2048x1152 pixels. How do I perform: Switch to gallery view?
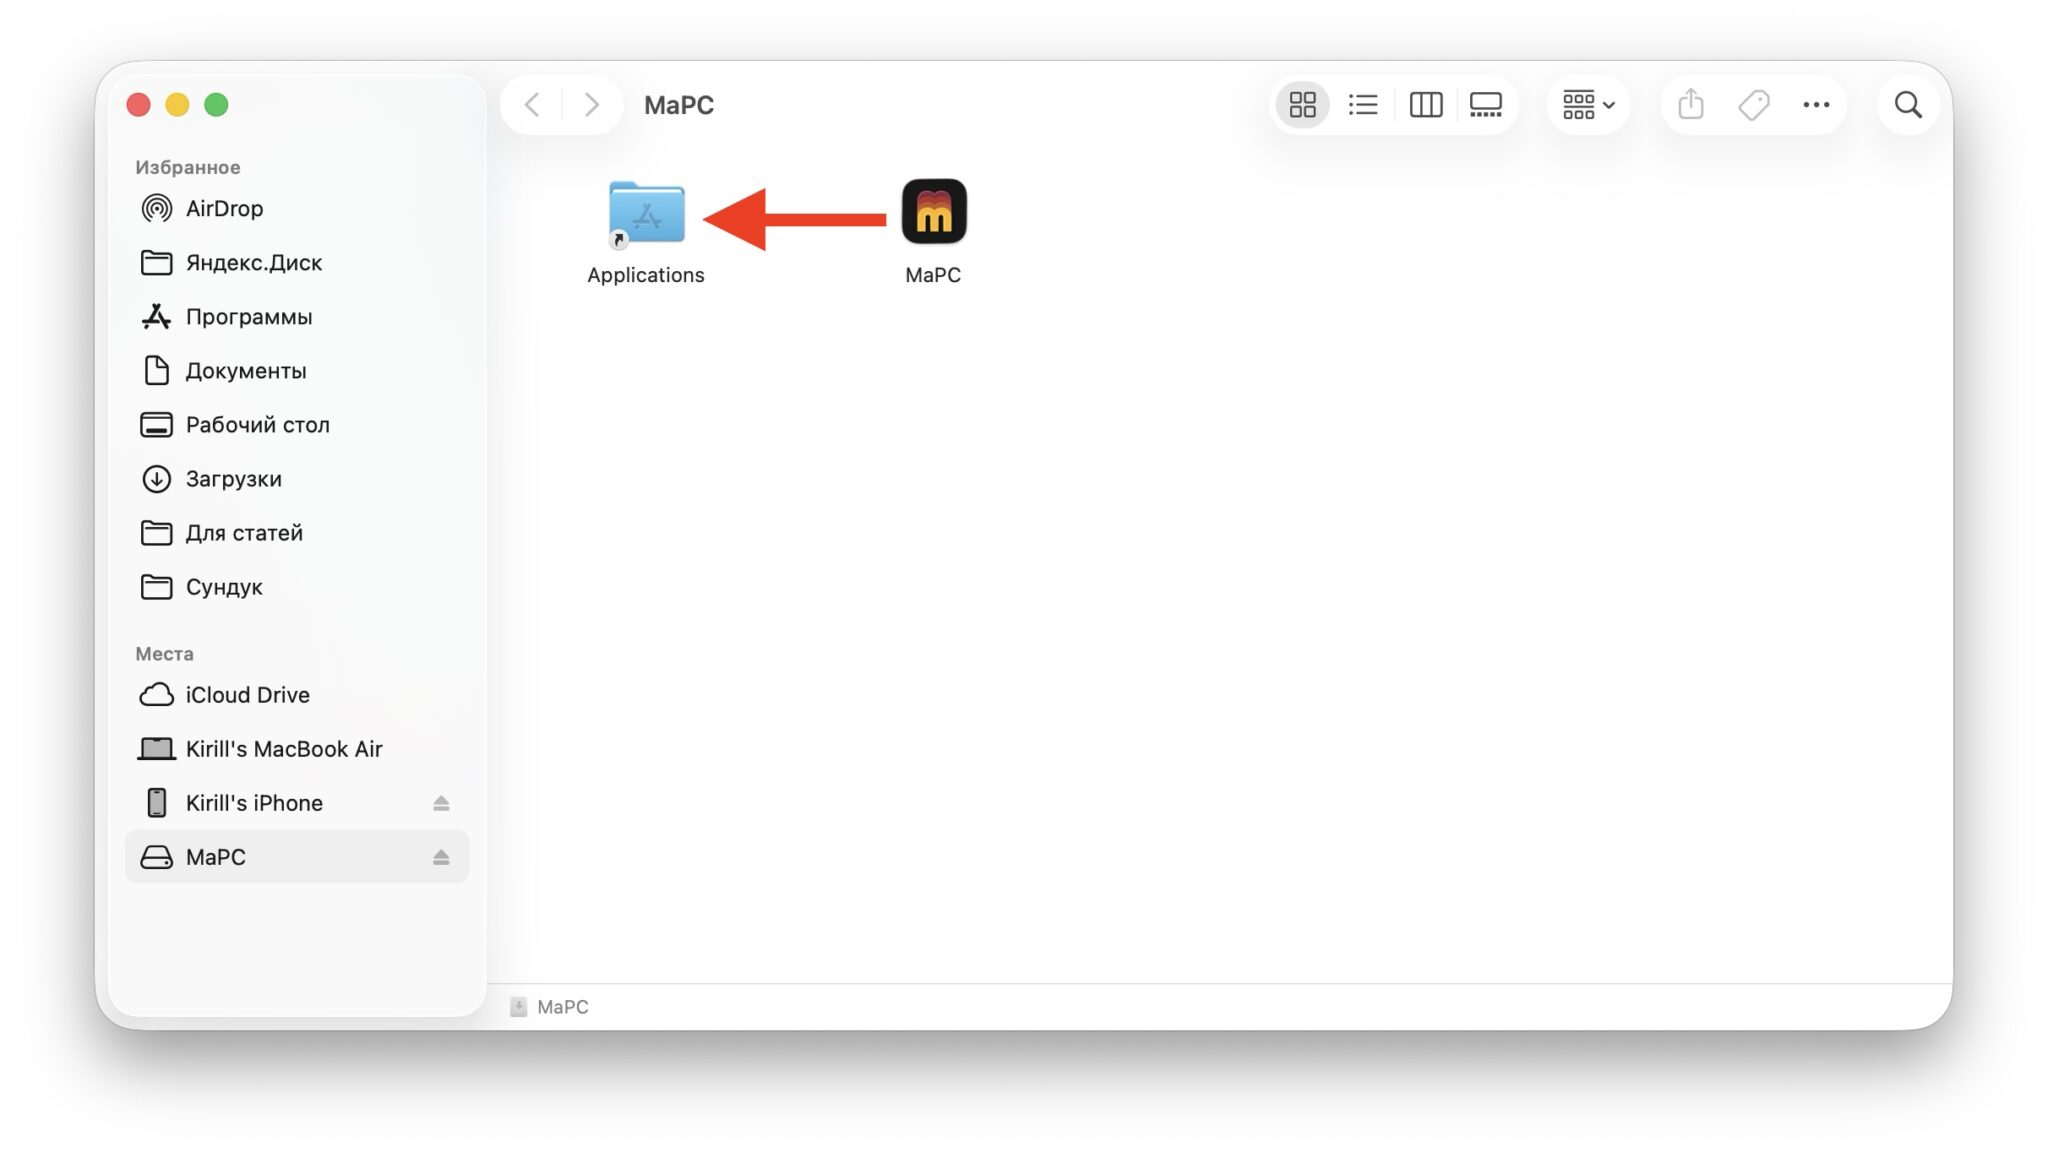point(1486,105)
